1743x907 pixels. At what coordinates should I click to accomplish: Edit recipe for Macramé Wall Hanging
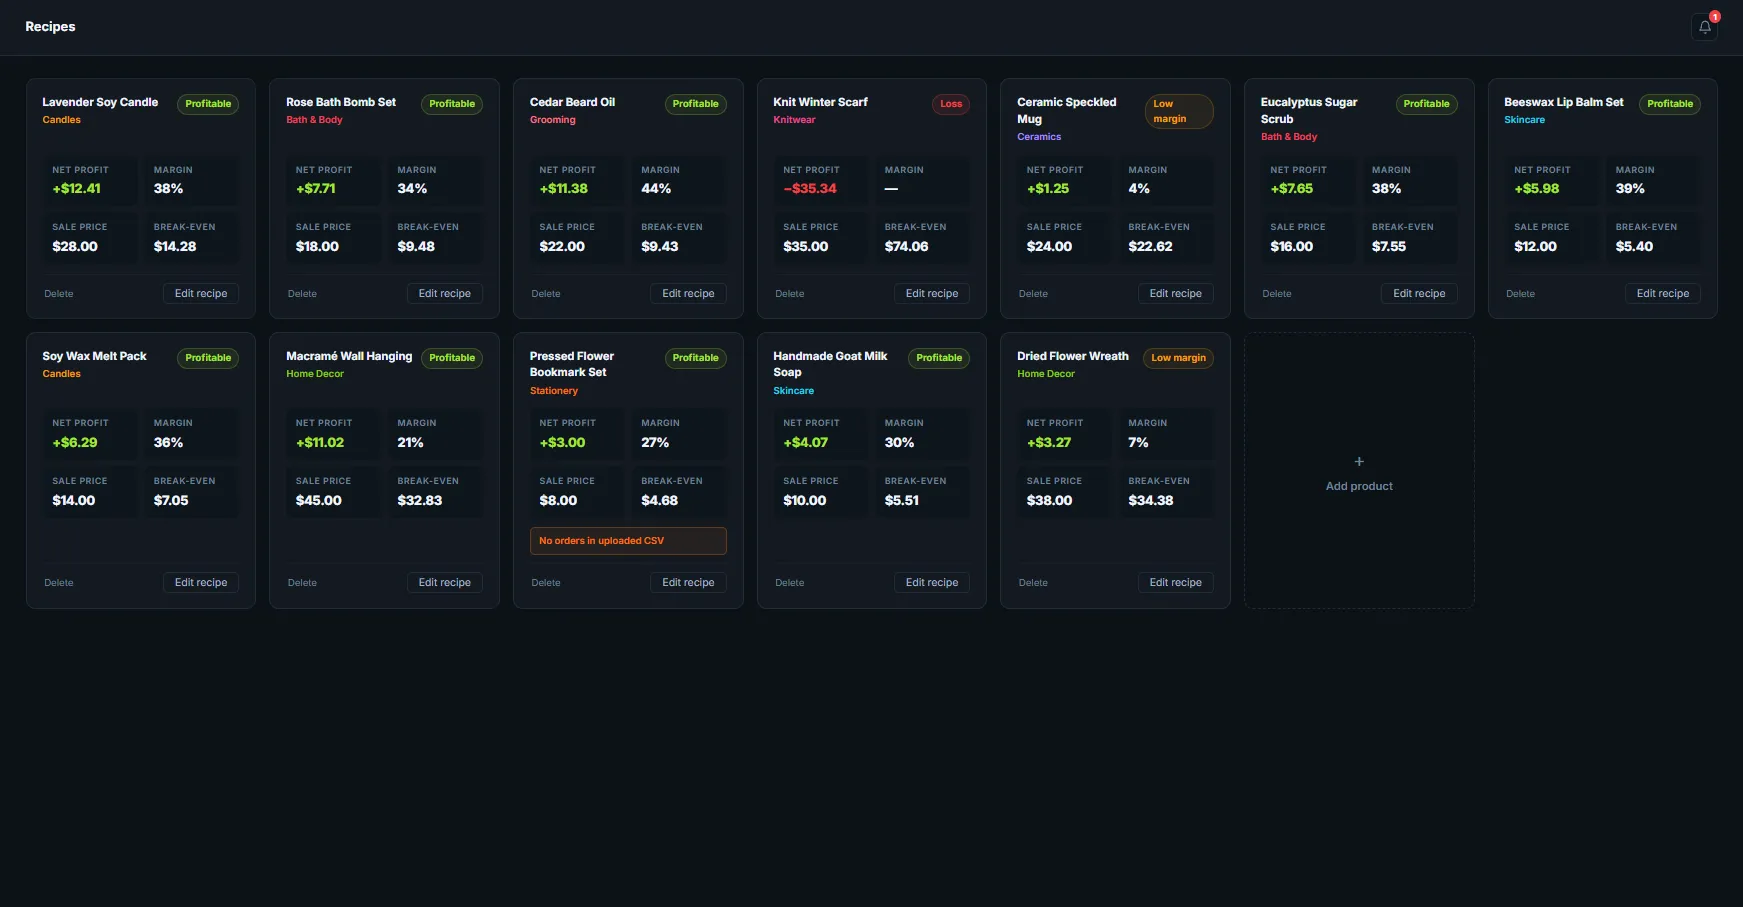point(444,583)
